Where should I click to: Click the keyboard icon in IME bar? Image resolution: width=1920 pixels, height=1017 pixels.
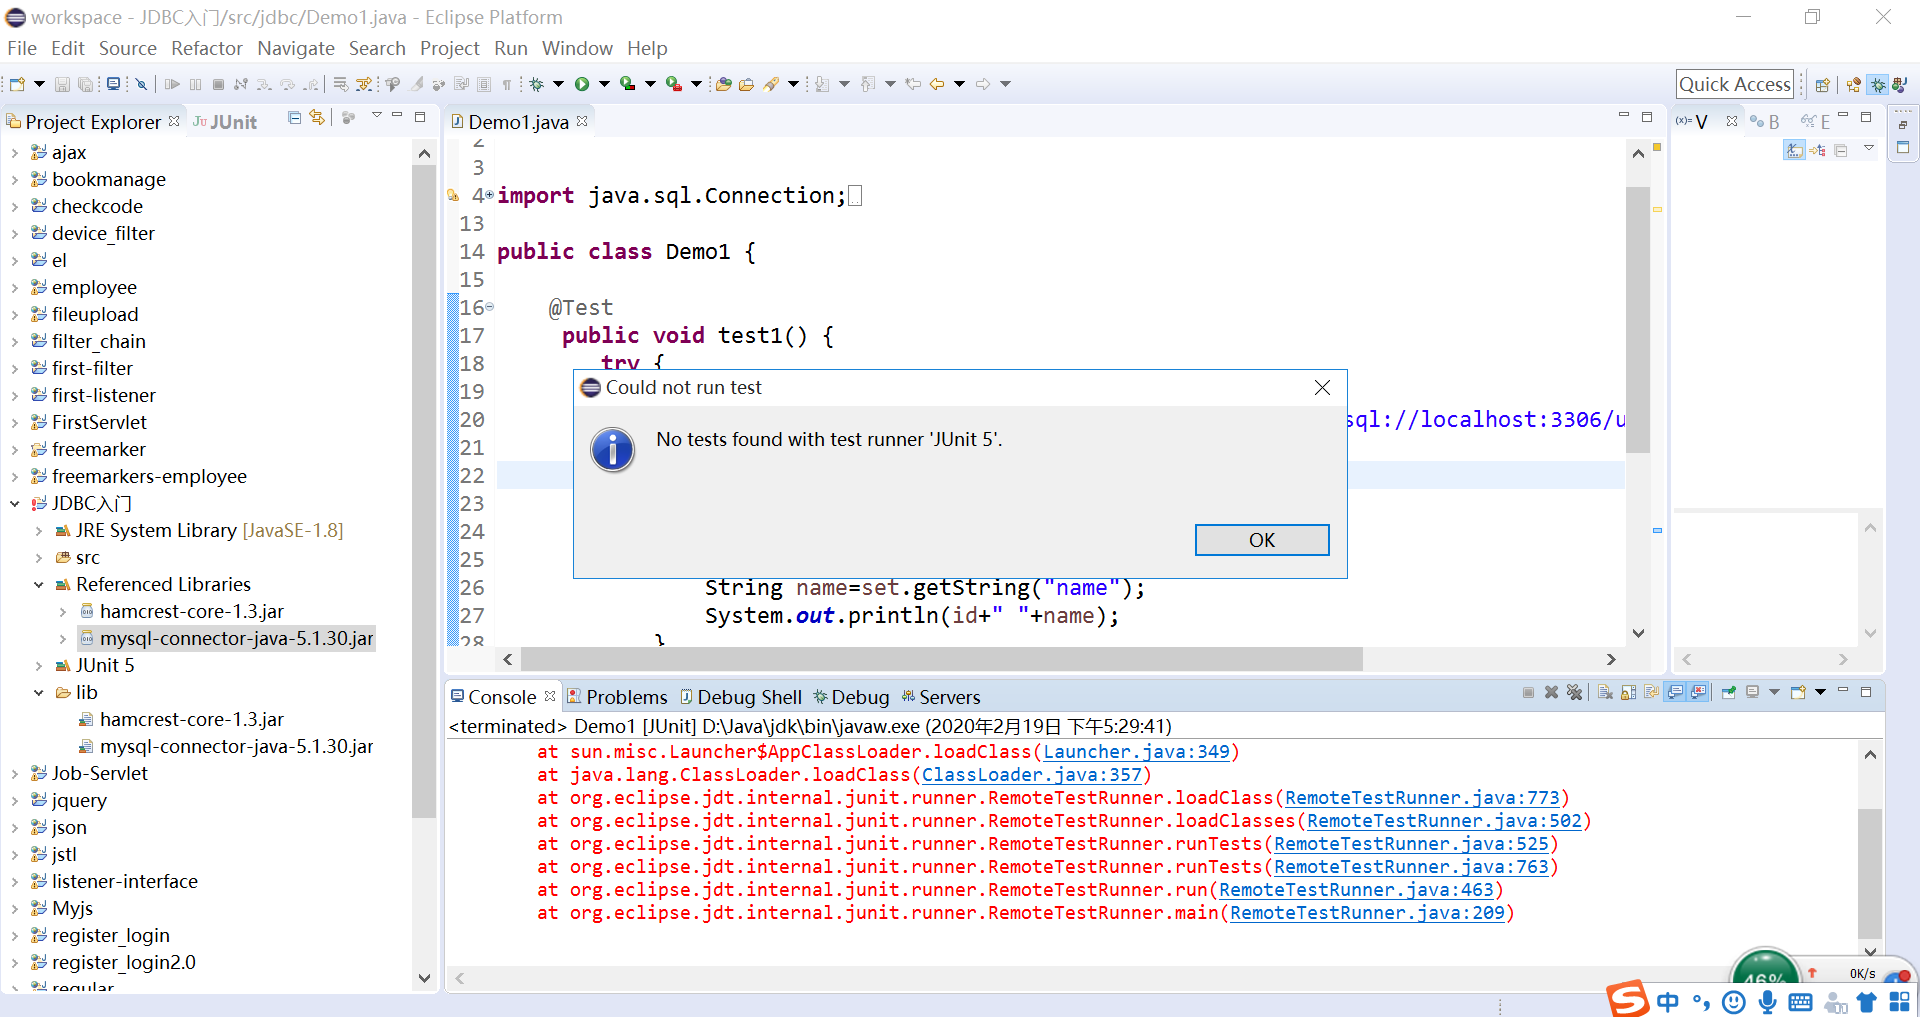pyautogui.click(x=1800, y=1002)
